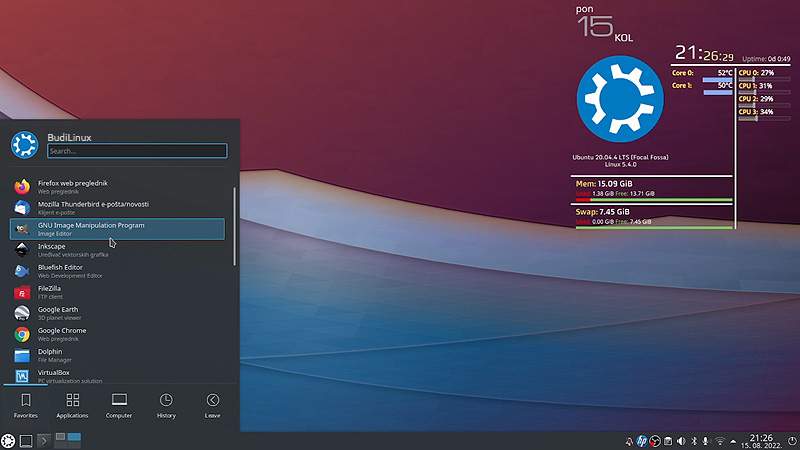The image size is (800, 450).
Task: Switch to the Applications tab
Action: tap(72, 406)
